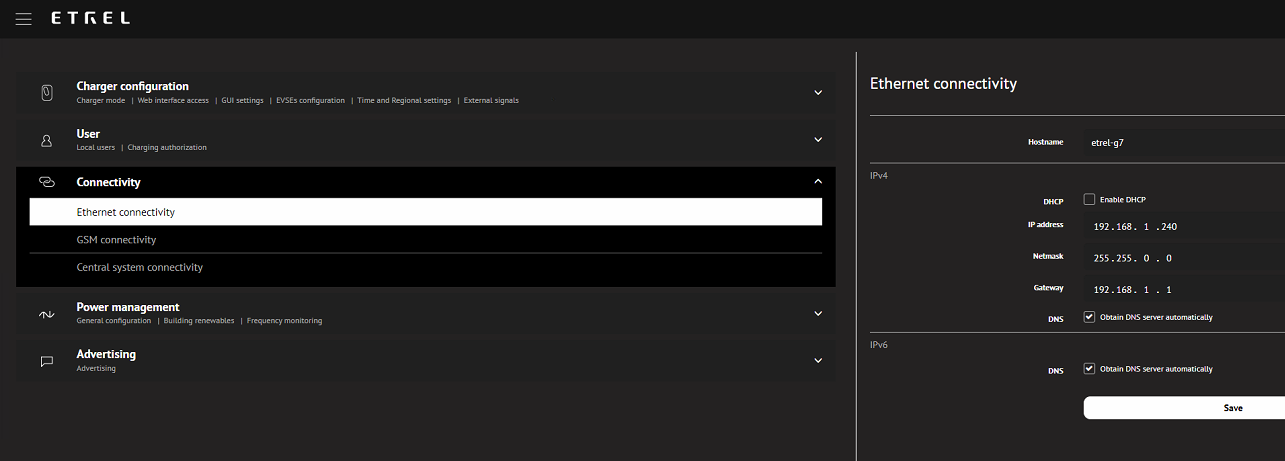This screenshot has width=1285, height=461.
Task: Click the Charger configuration plug icon
Action: click(46, 93)
